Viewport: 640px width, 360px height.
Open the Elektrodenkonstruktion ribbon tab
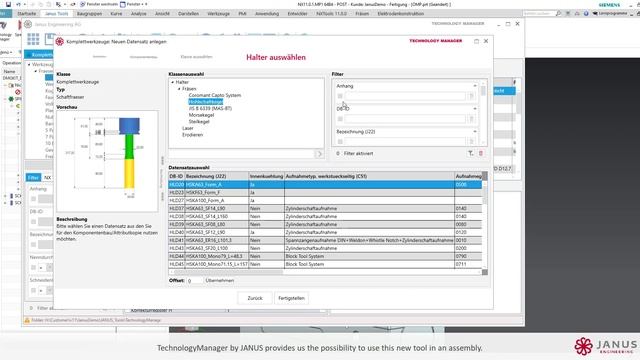coord(400,13)
